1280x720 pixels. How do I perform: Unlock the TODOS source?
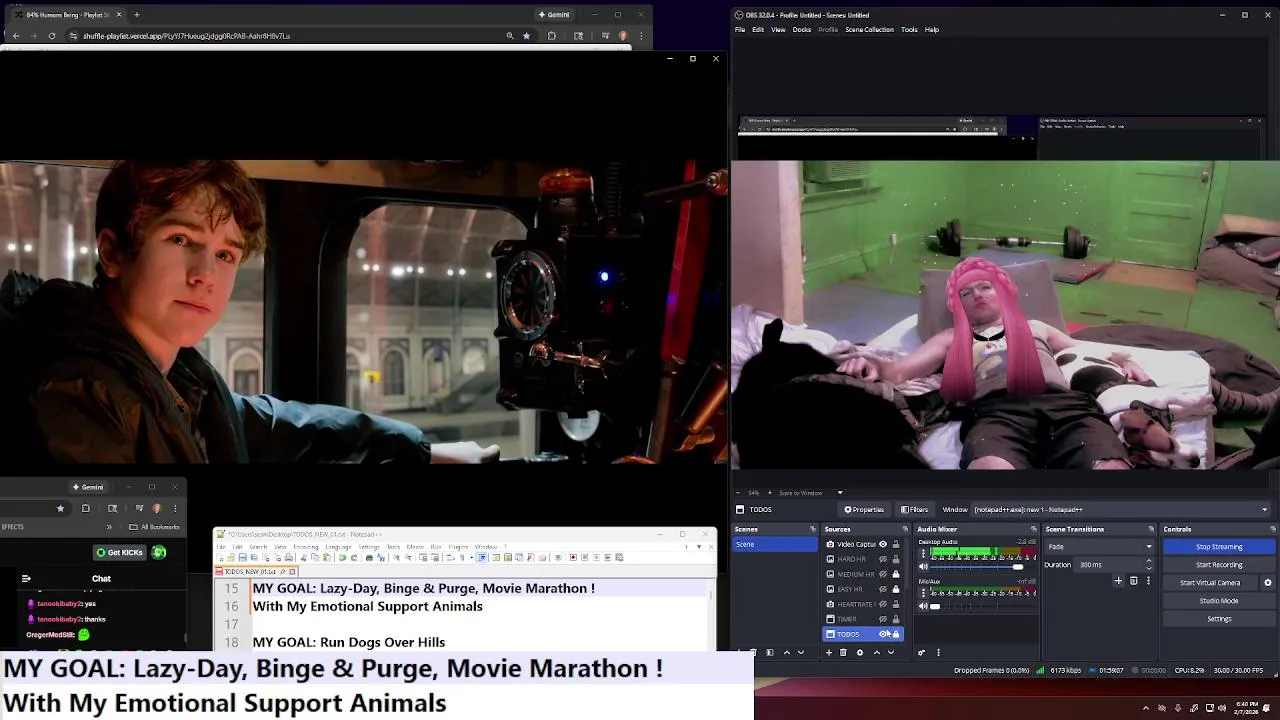896,634
